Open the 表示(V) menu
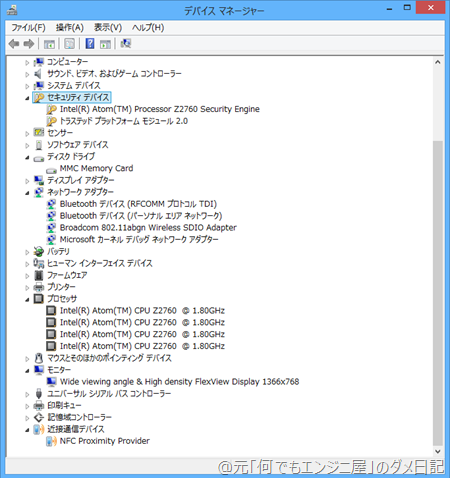 coord(108,28)
